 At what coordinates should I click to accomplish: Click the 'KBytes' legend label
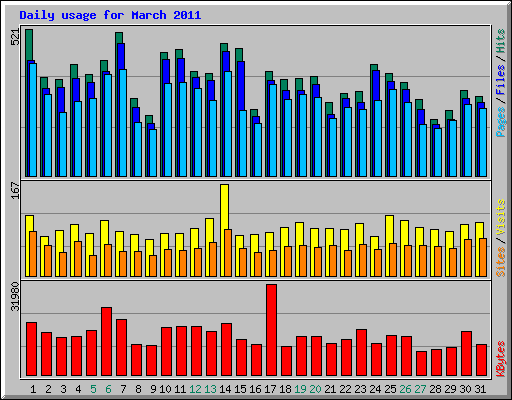coord(501,359)
